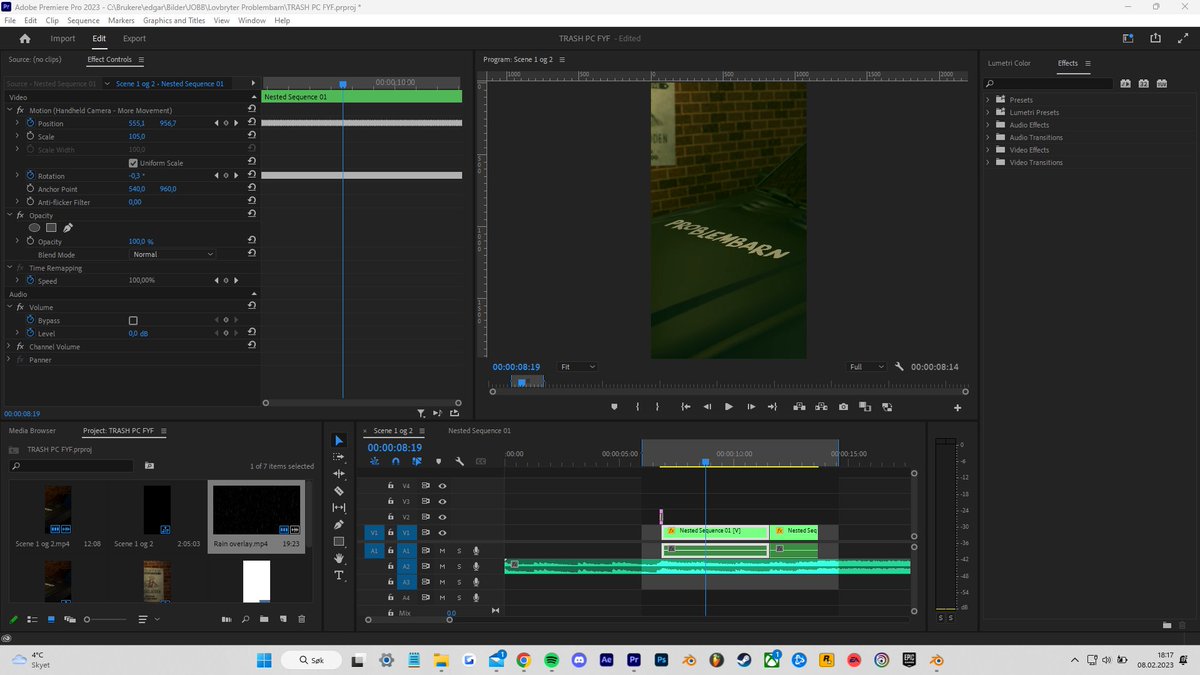Toggle track lock on V3
This screenshot has width=1200, height=675.
pyautogui.click(x=392, y=501)
